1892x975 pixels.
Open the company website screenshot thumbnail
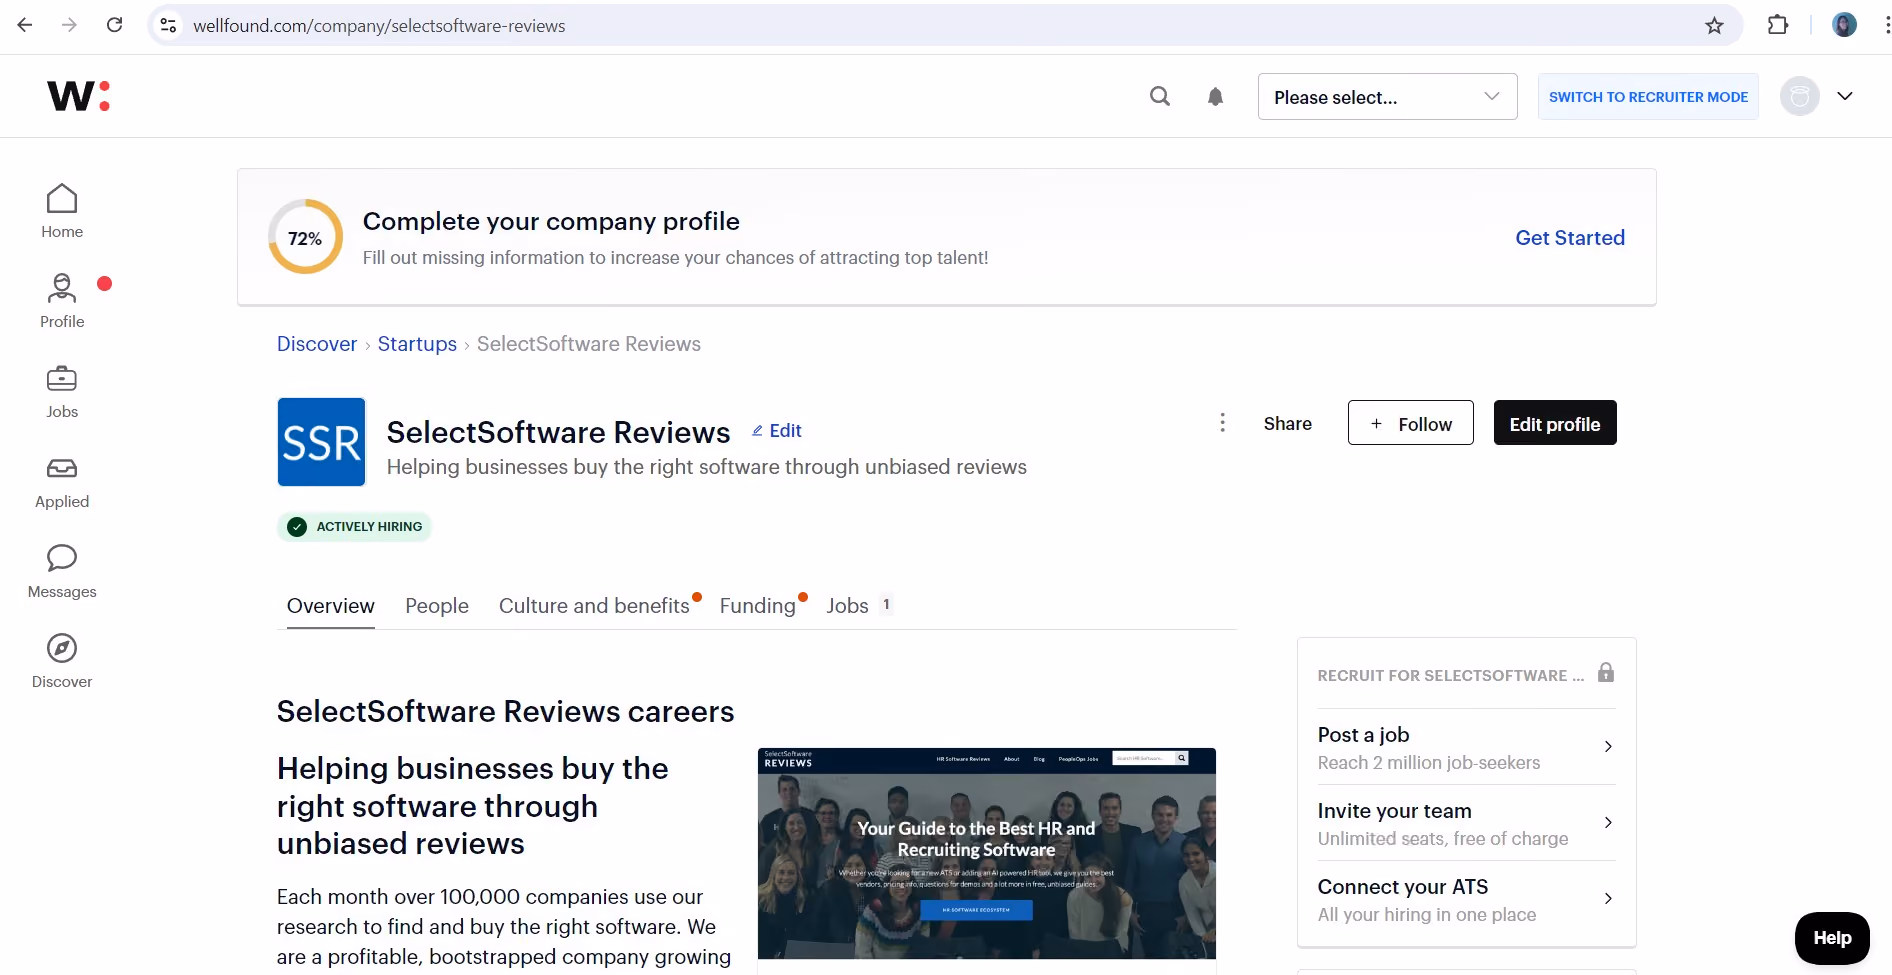(987, 853)
